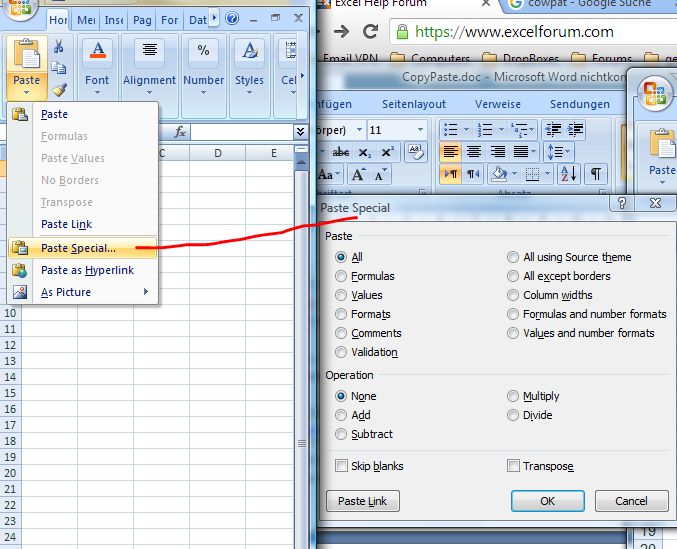Screen dimensions: 677x549
Task: Select the Formats radio button
Action: tap(341, 314)
